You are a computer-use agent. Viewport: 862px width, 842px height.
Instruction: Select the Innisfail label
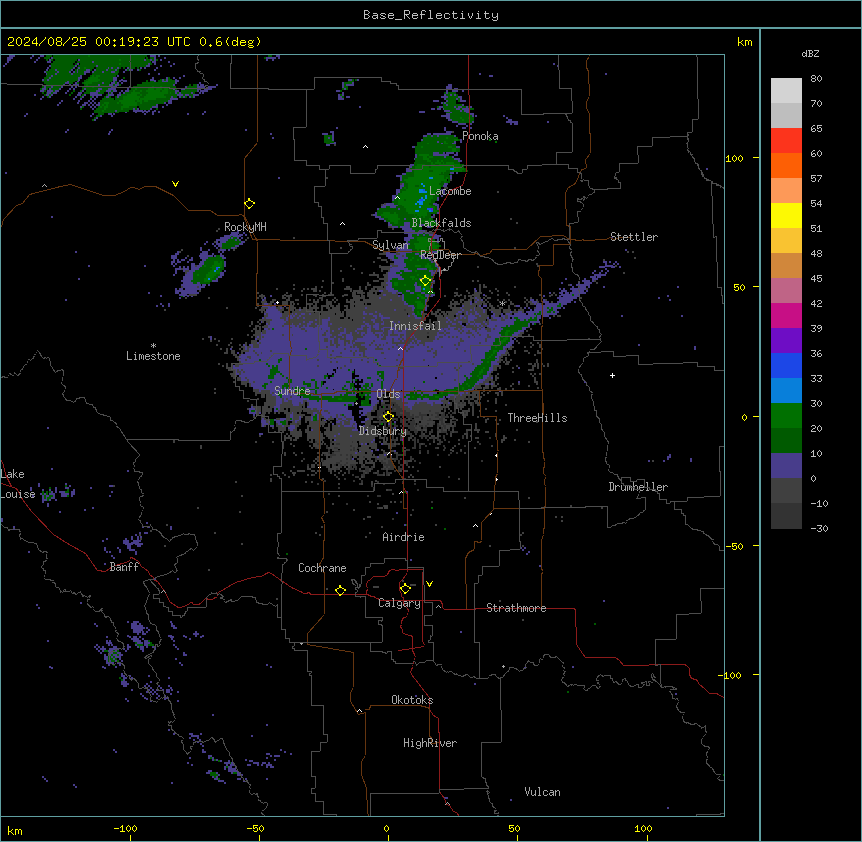415,326
